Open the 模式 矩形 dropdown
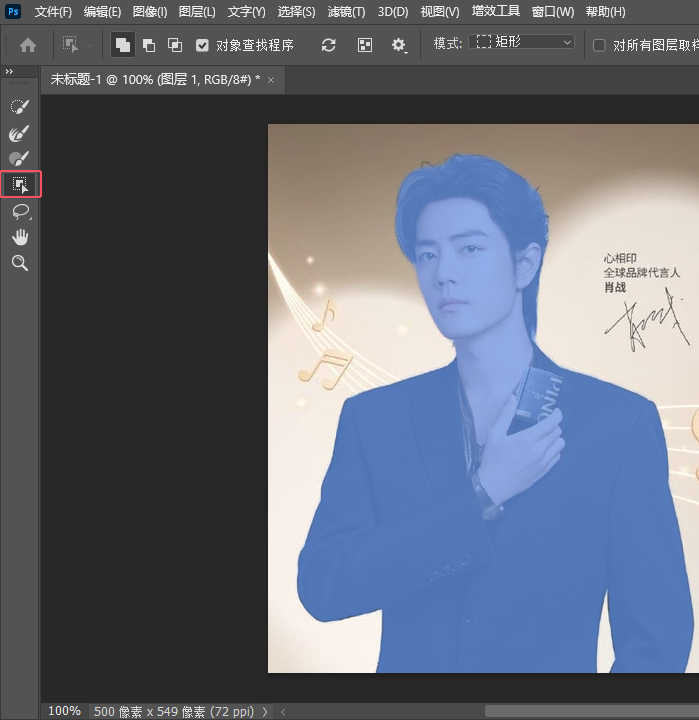 click(521, 42)
